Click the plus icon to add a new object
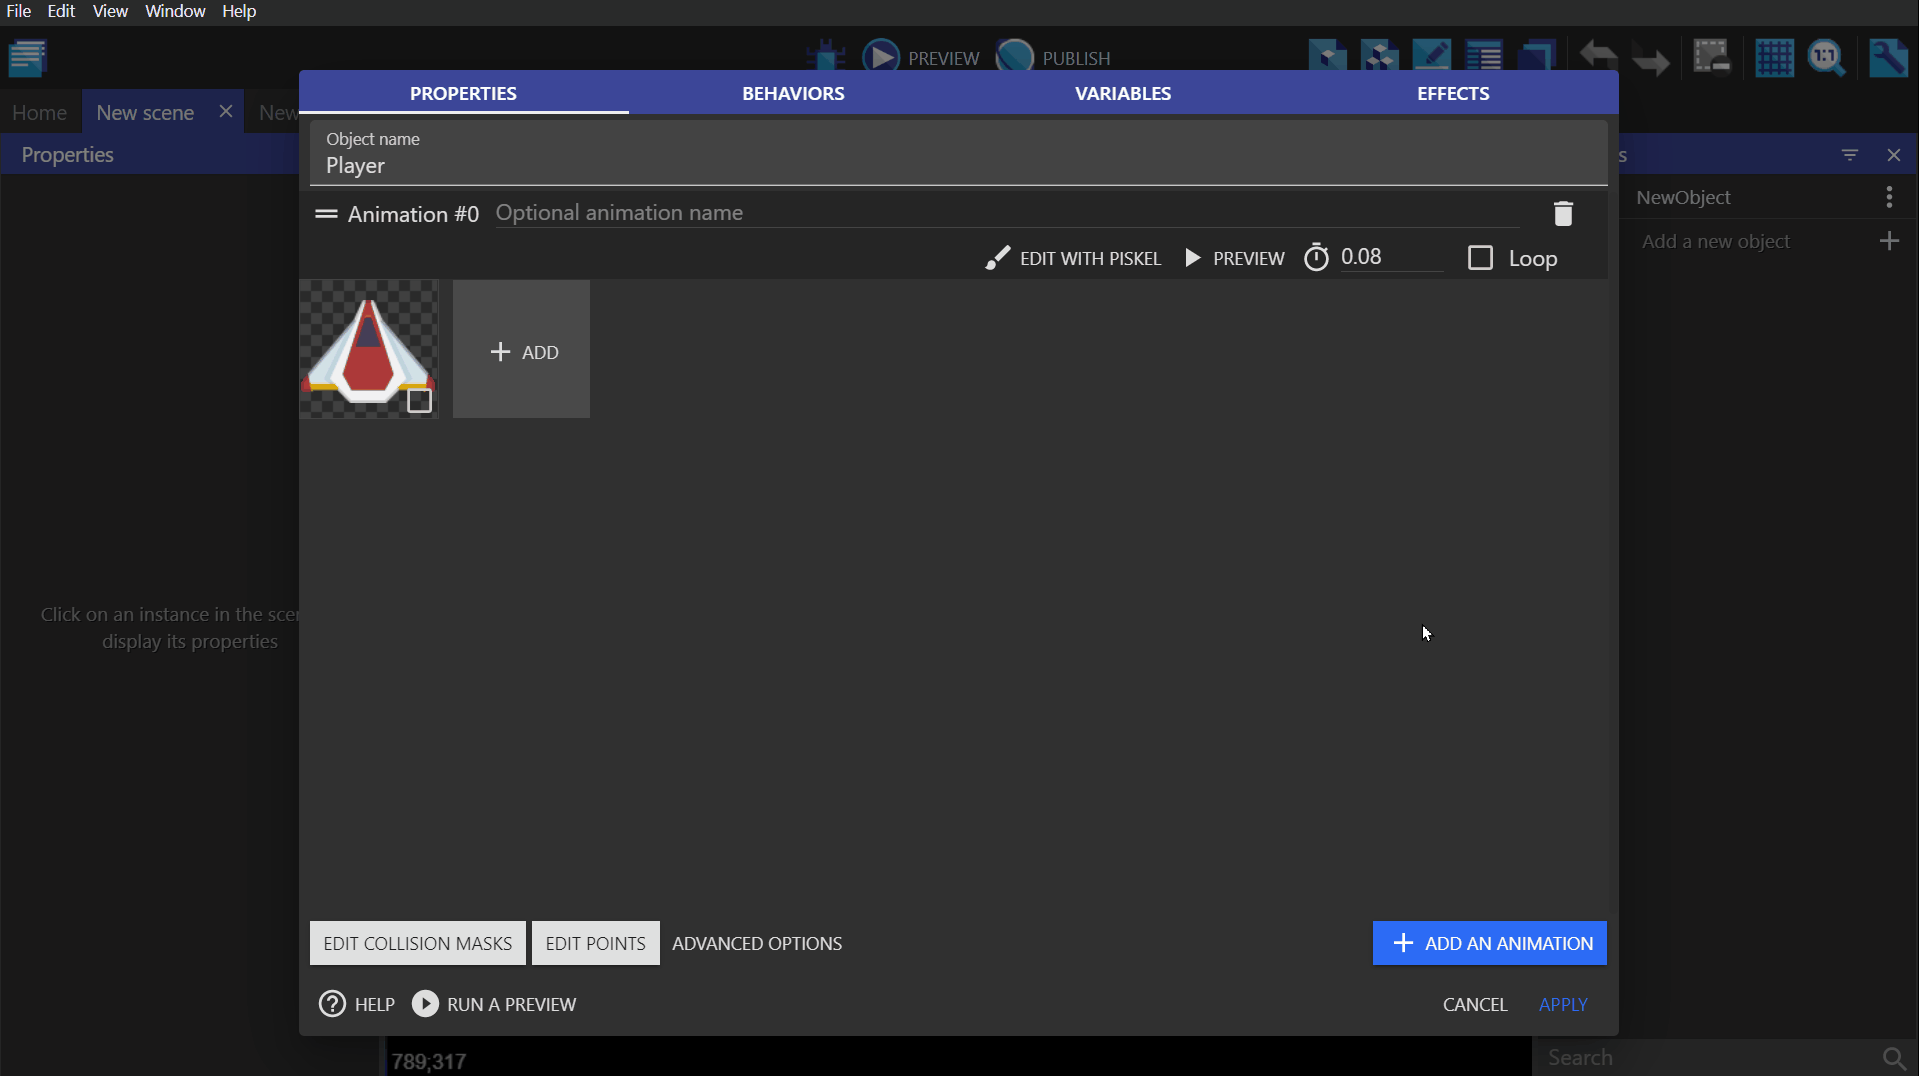This screenshot has height=1076, width=1919. [x=1889, y=241]
